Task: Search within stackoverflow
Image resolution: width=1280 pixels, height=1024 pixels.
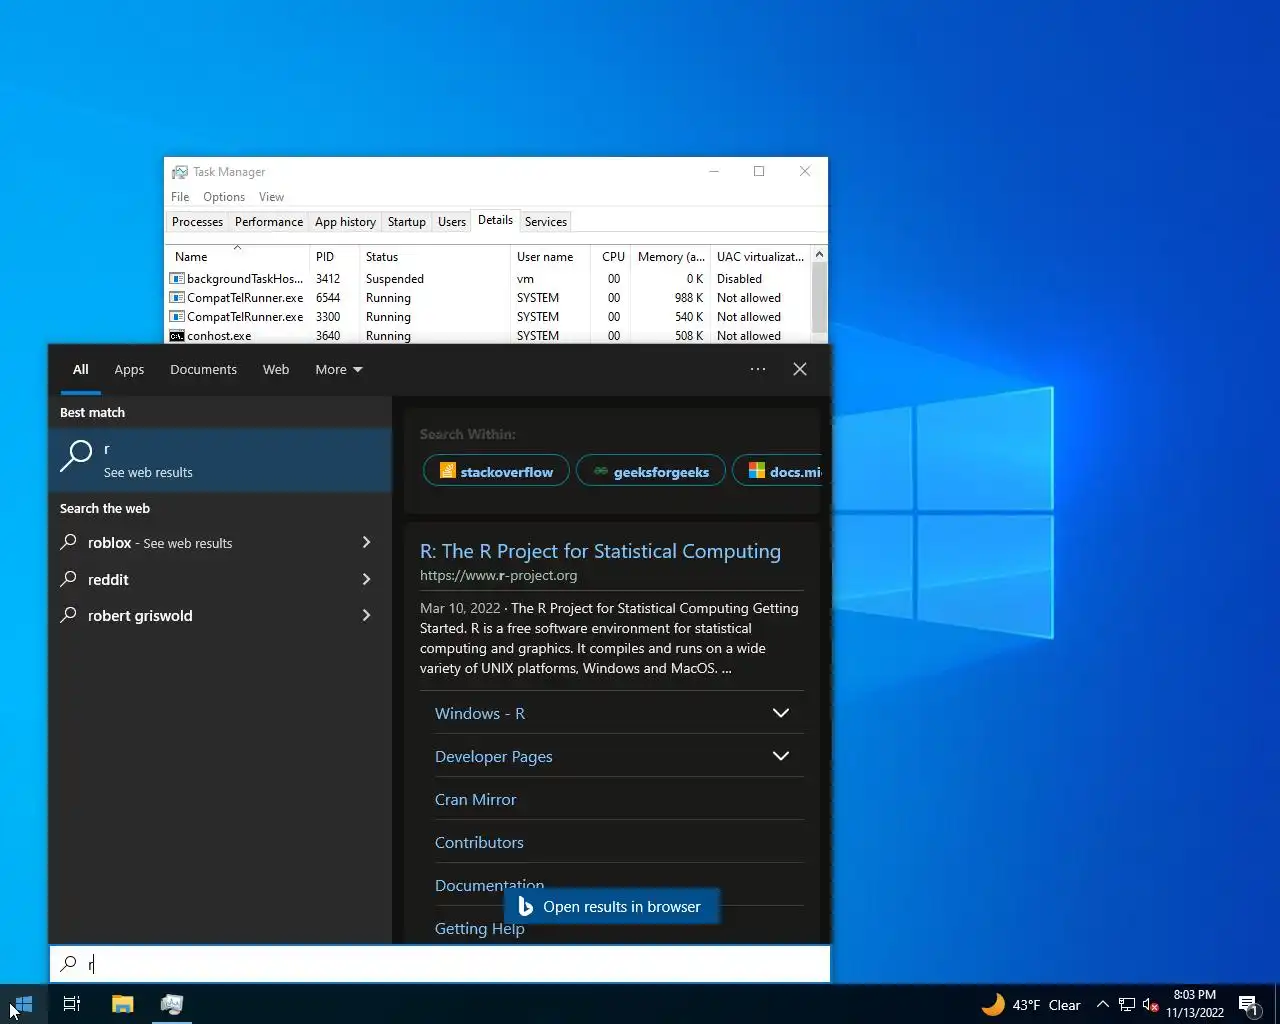Action: click(x=496, y=471)
